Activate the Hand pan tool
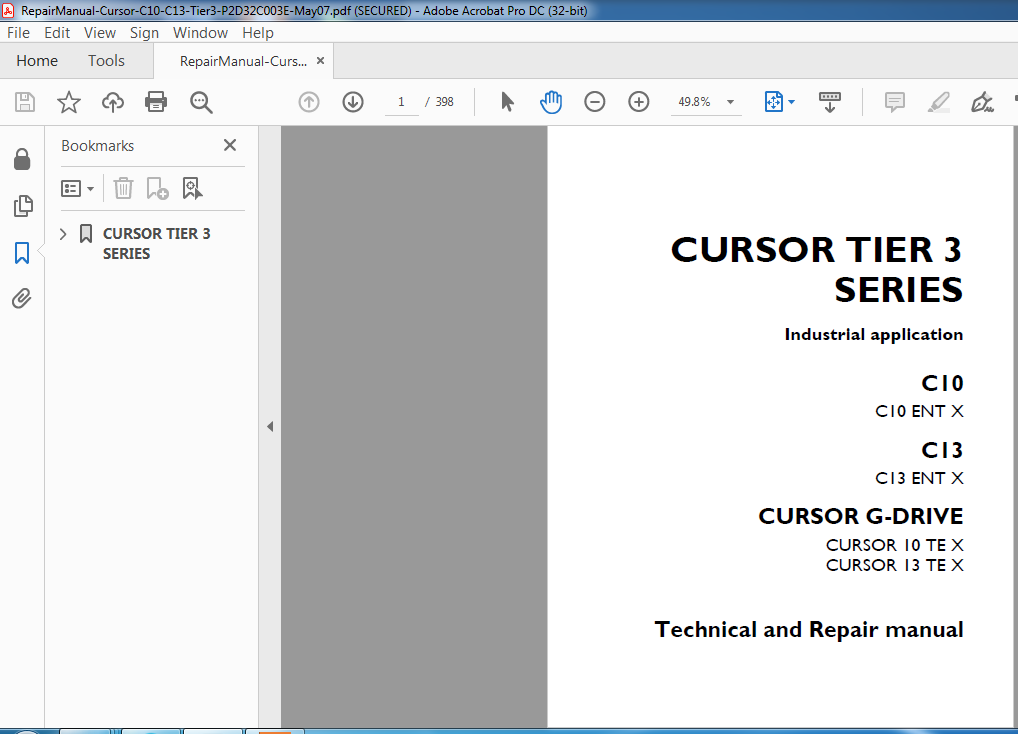The image size is (1018, 734). click(551, 102)
